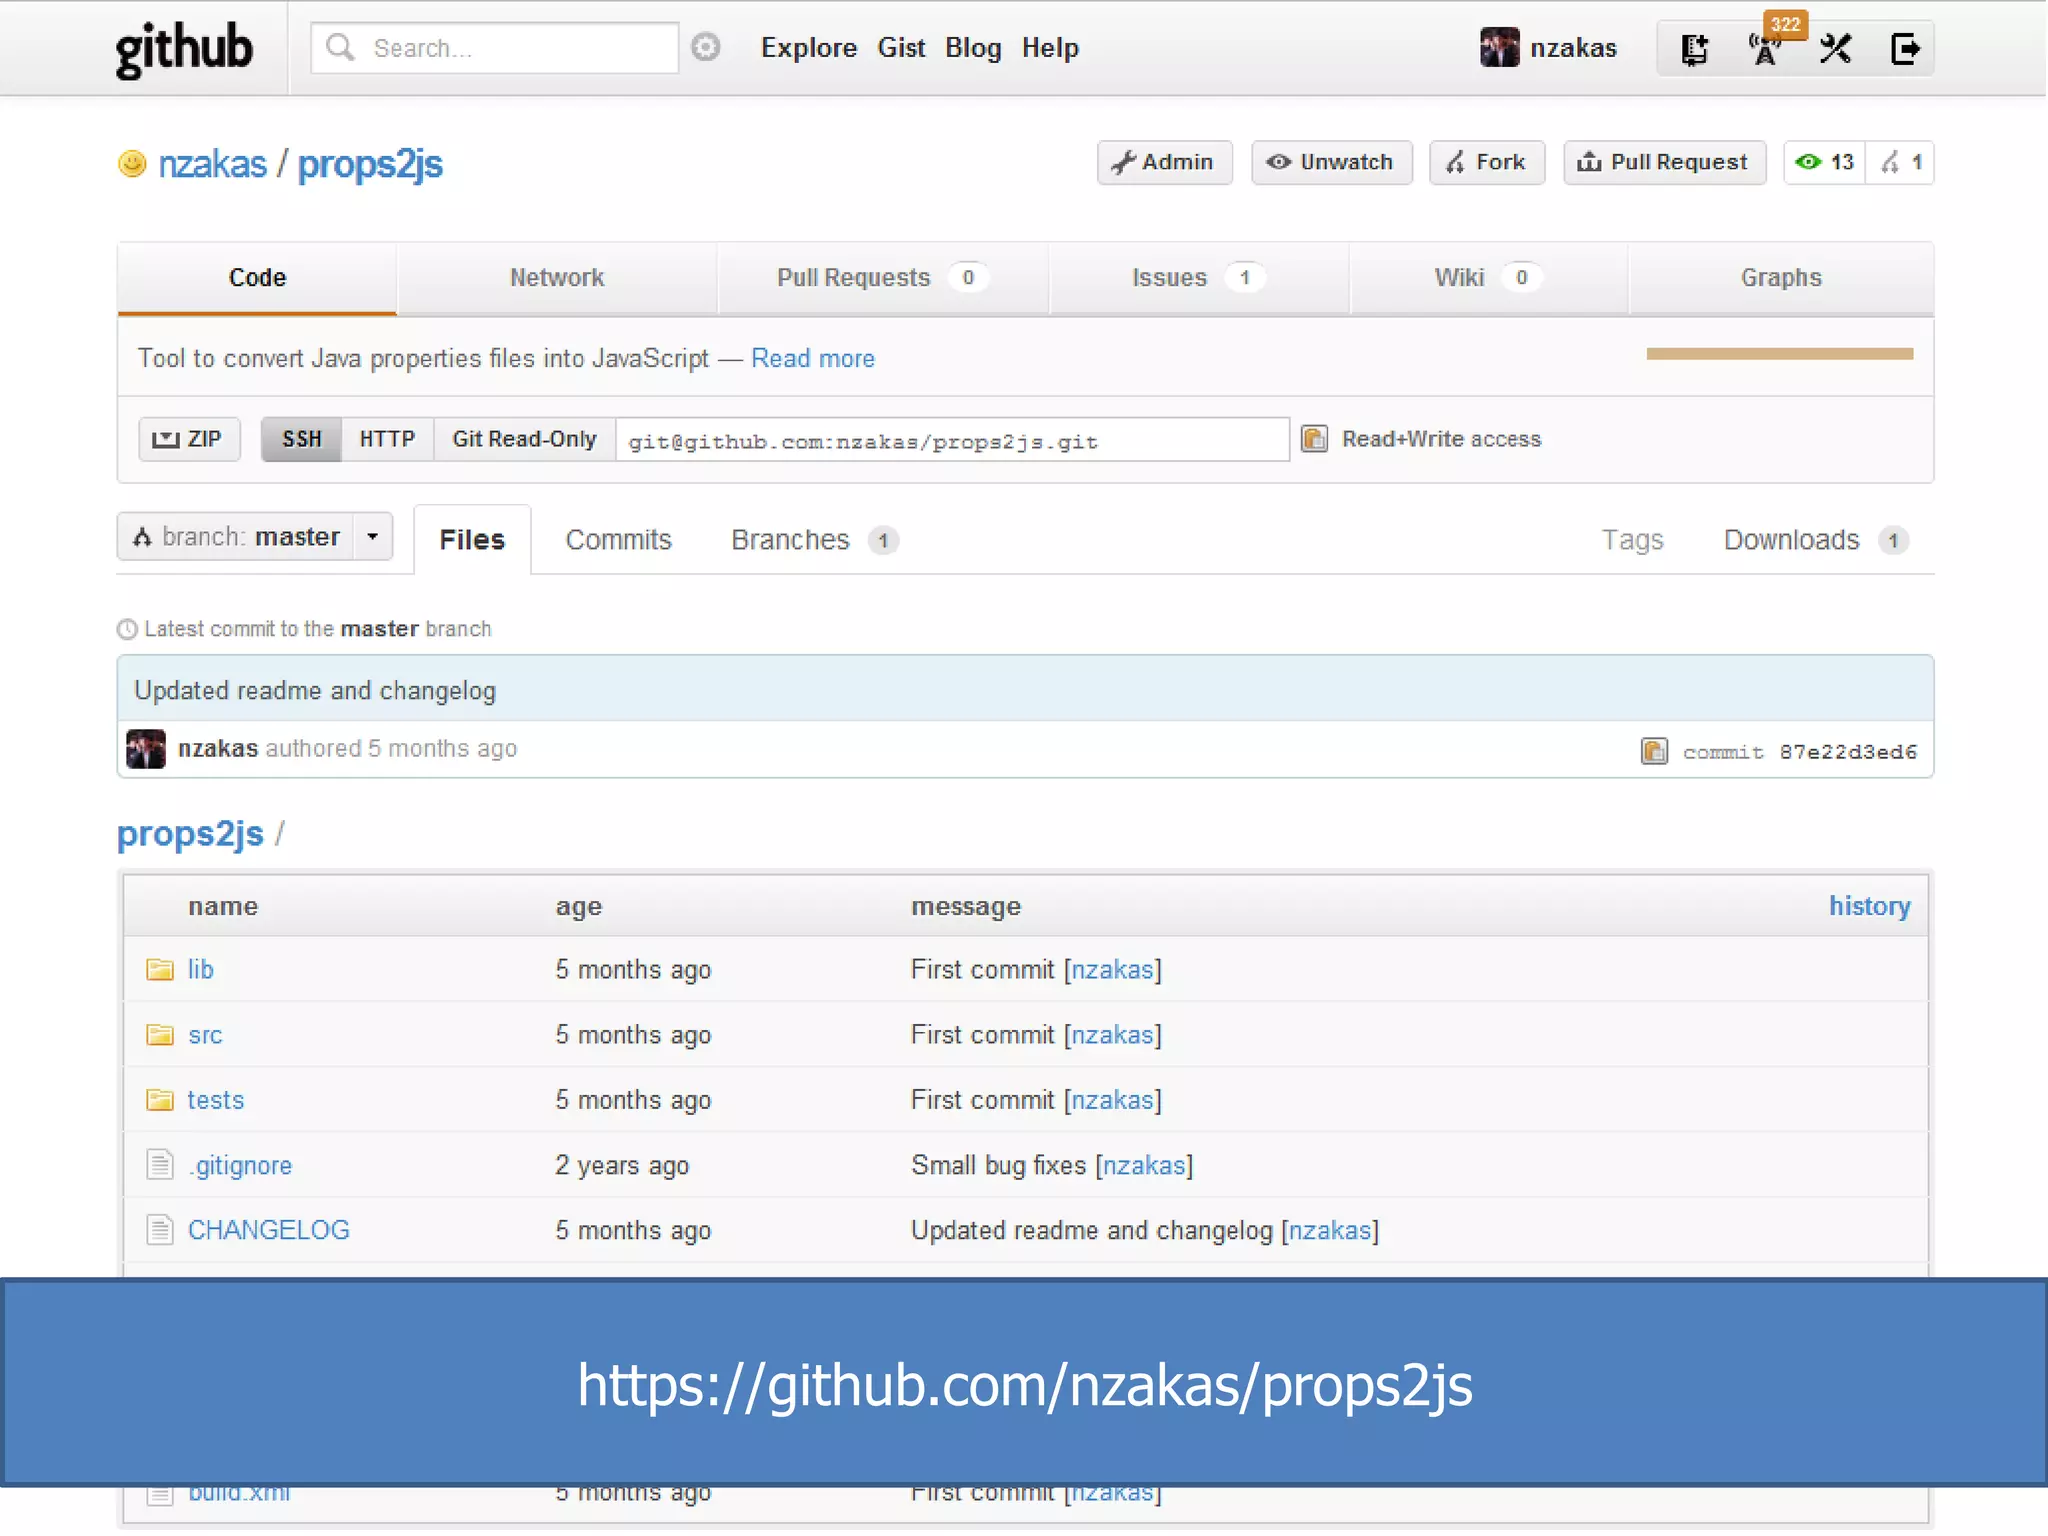Screen dimensions: 2048x1536
Task: Click the git clone URL field
Action: 952,440
